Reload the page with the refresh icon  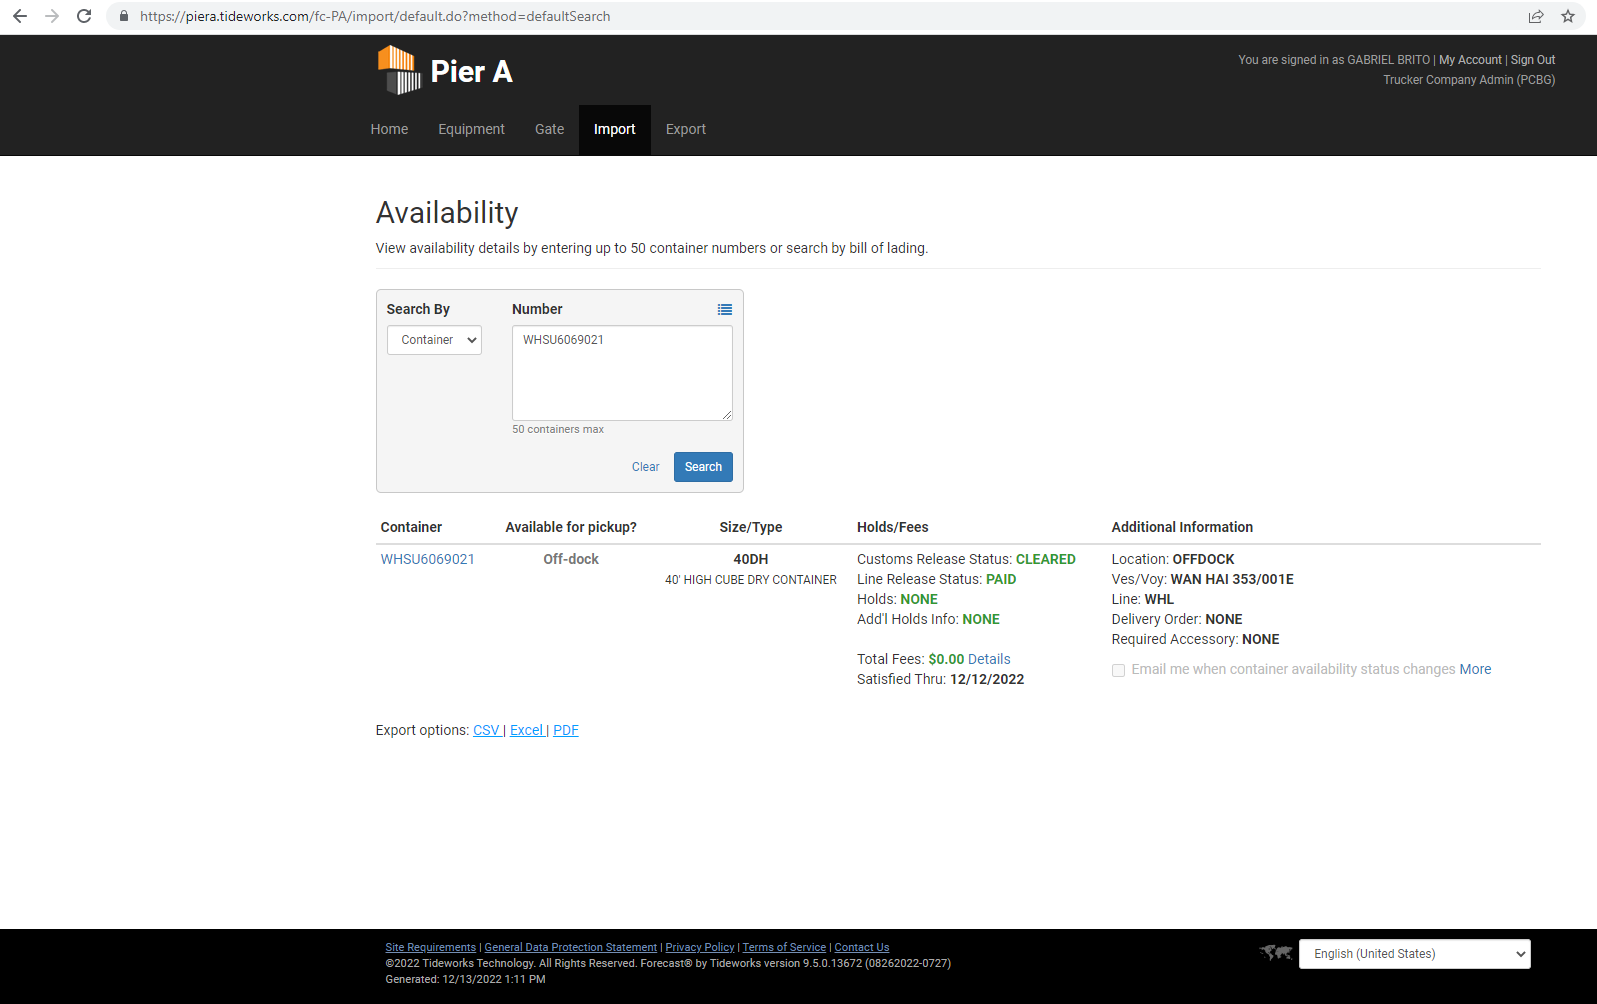[84, 16]
